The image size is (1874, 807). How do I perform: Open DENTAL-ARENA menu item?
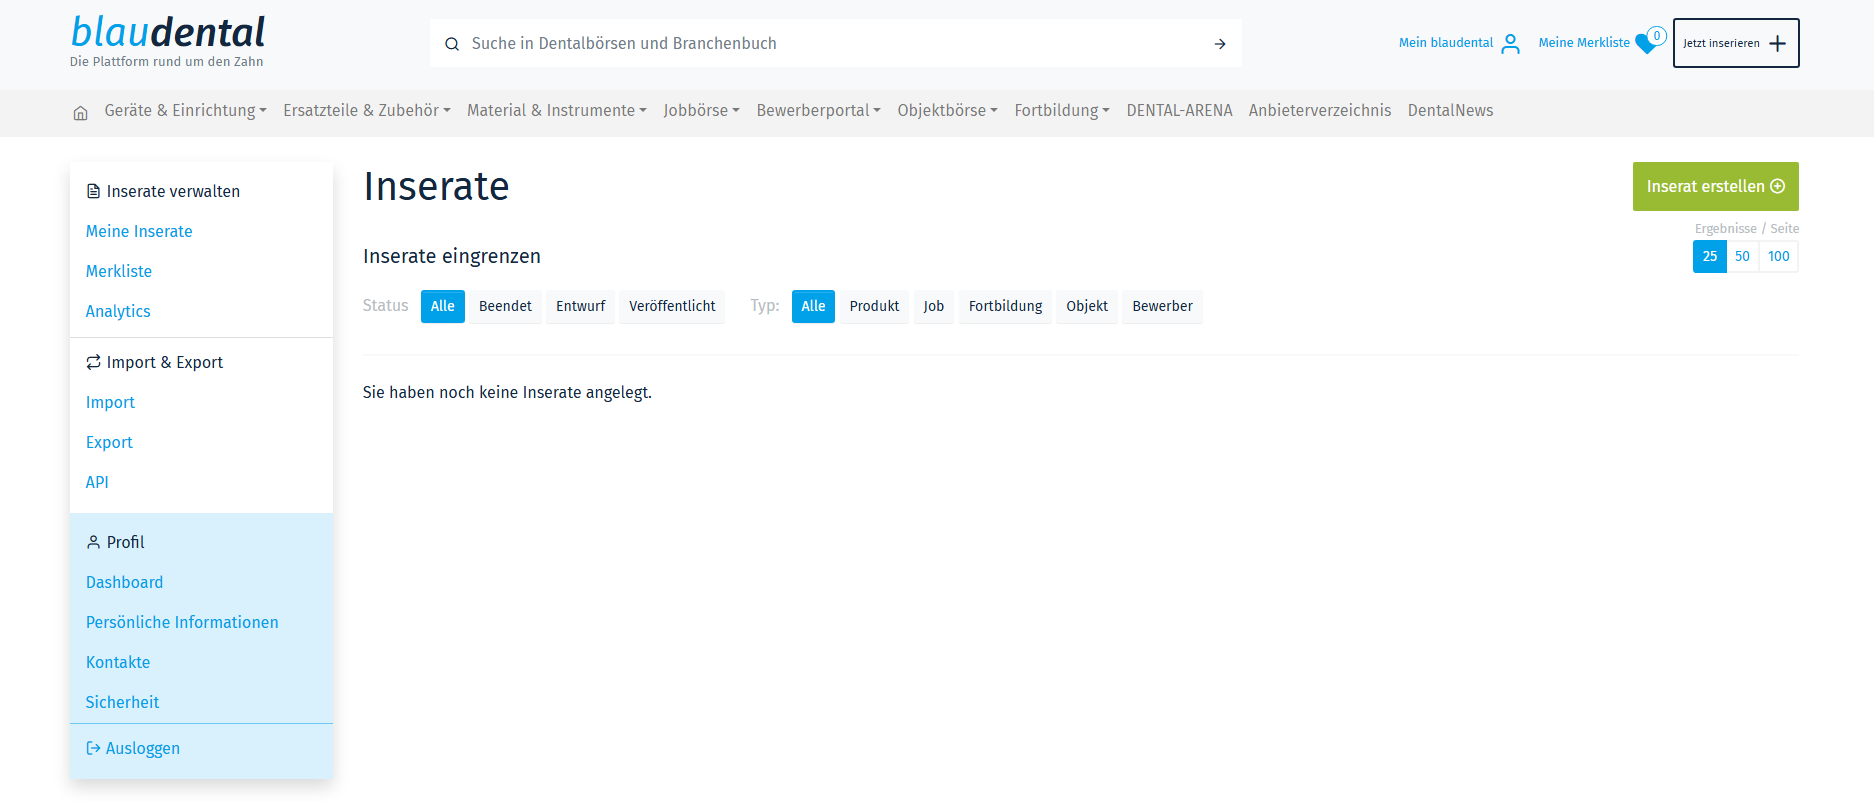1179,111
